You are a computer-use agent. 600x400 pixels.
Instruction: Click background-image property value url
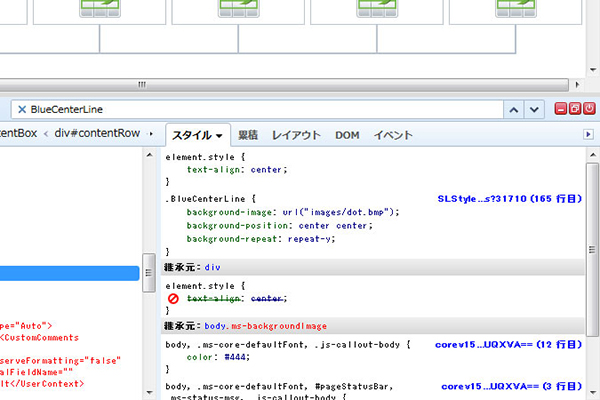point(339,212)
